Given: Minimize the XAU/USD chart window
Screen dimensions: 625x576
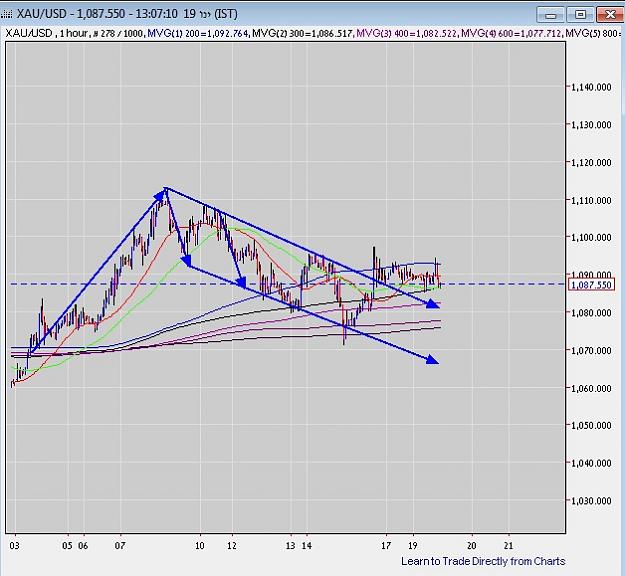Looking at the screenshot, I should (x=550, y=15).
